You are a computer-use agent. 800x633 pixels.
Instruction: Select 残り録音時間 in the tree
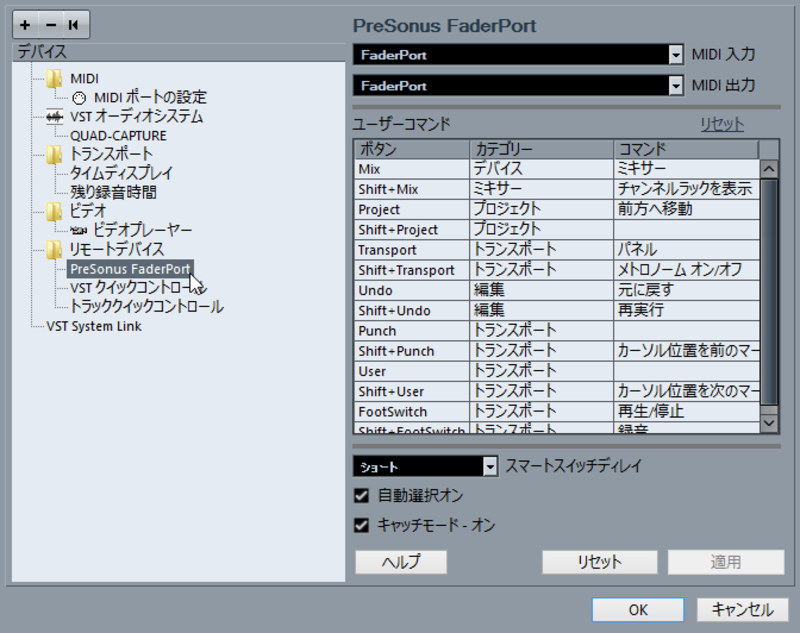(113, 192)
